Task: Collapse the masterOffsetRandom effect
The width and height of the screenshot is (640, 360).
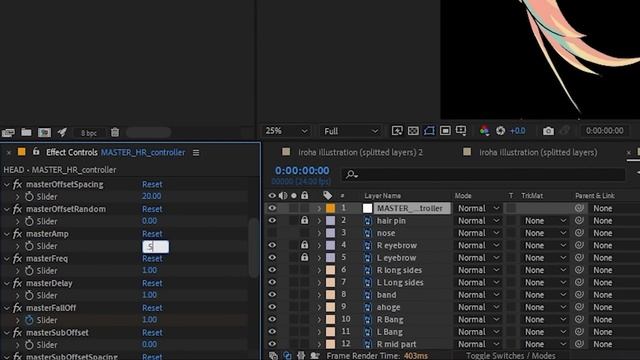Action: coord(7,210)
